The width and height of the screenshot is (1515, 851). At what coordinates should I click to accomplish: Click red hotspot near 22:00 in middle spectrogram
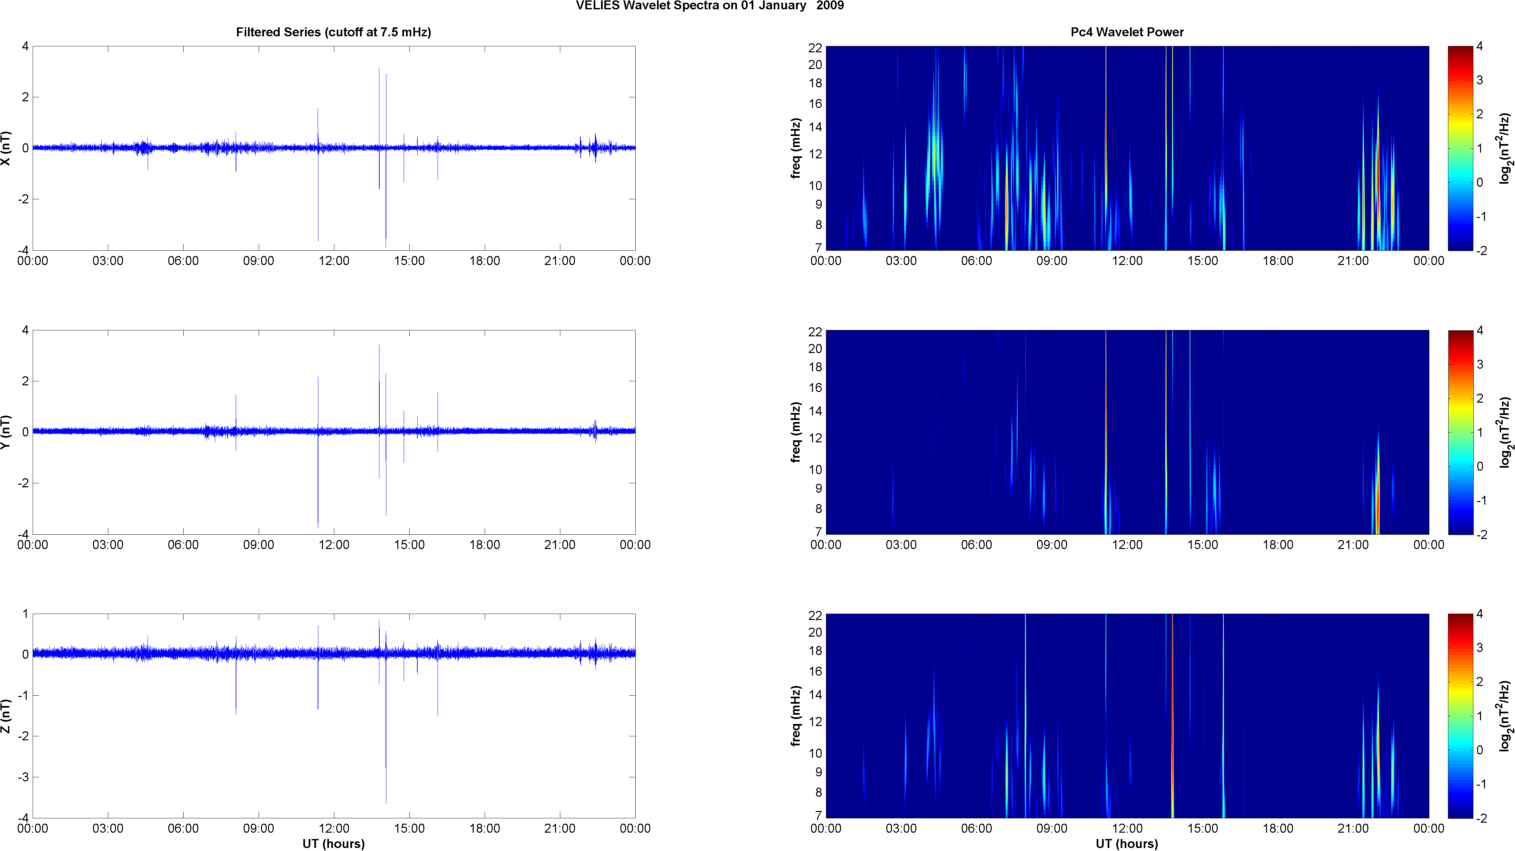pyautogui.click(x=1377, y=510)
